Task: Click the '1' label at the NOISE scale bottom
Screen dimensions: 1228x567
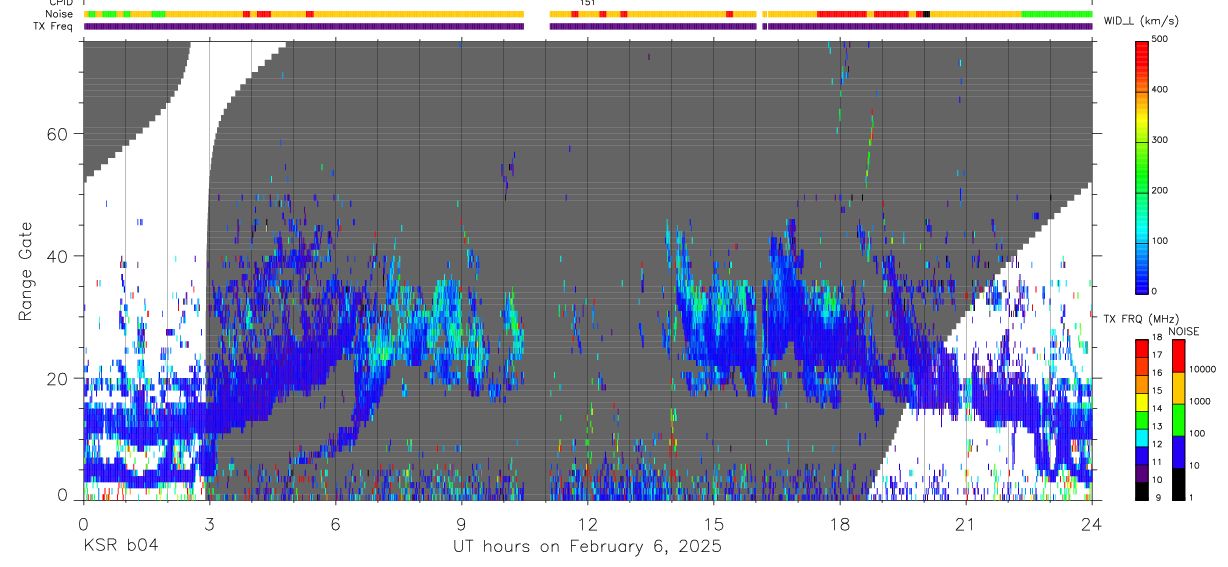Action: point(1193,497)
